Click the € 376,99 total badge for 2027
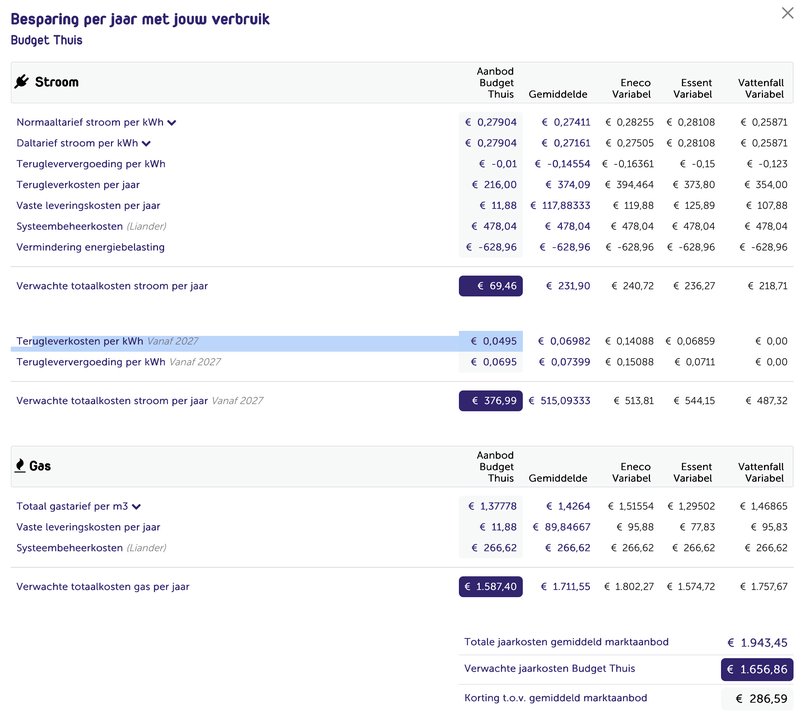Image resolution: width=800 pixels, height=717 pixels. 490,401
